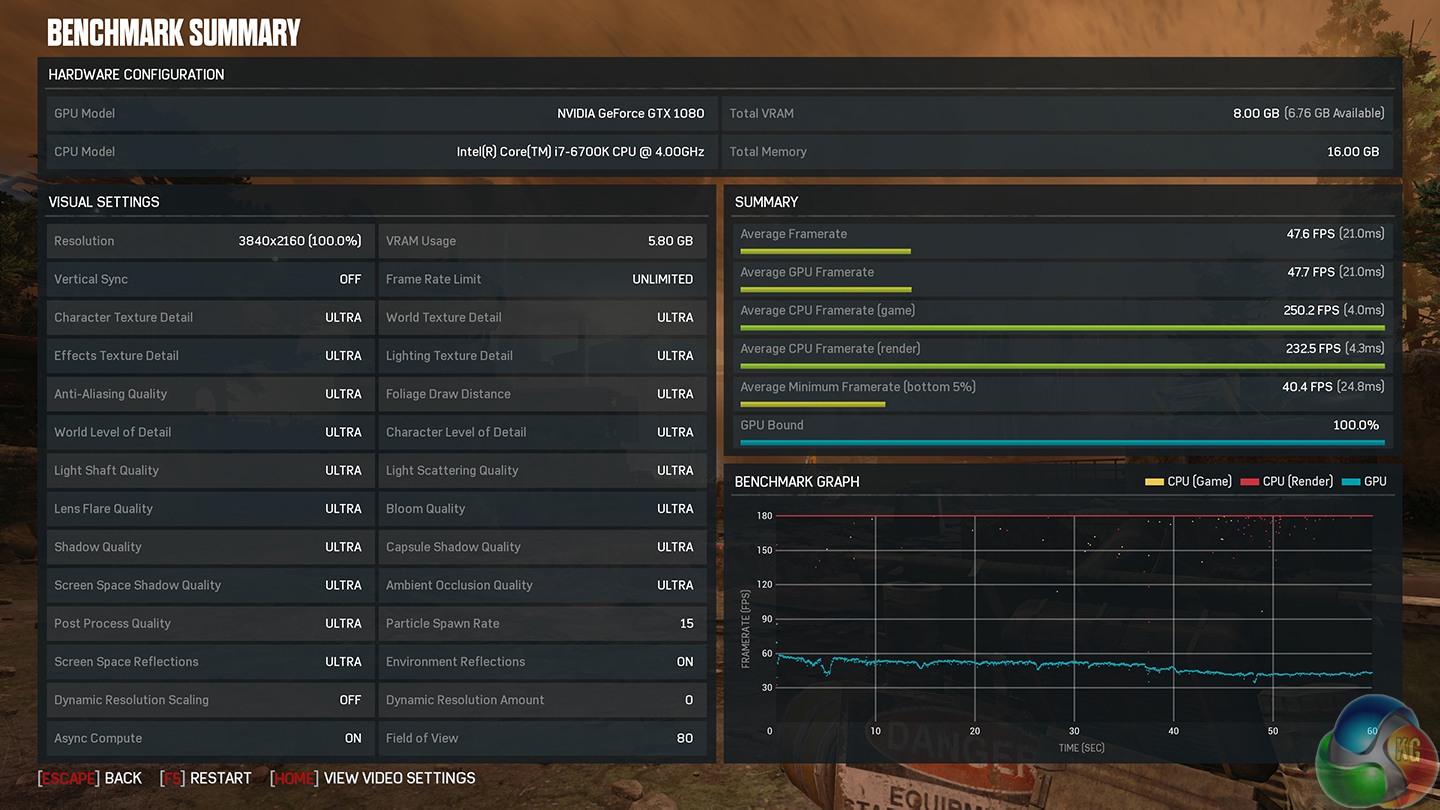Viewport: 1440px width, 810px height.
Task: Click the [HOME] key hint
Action: [x=294, y=778]
